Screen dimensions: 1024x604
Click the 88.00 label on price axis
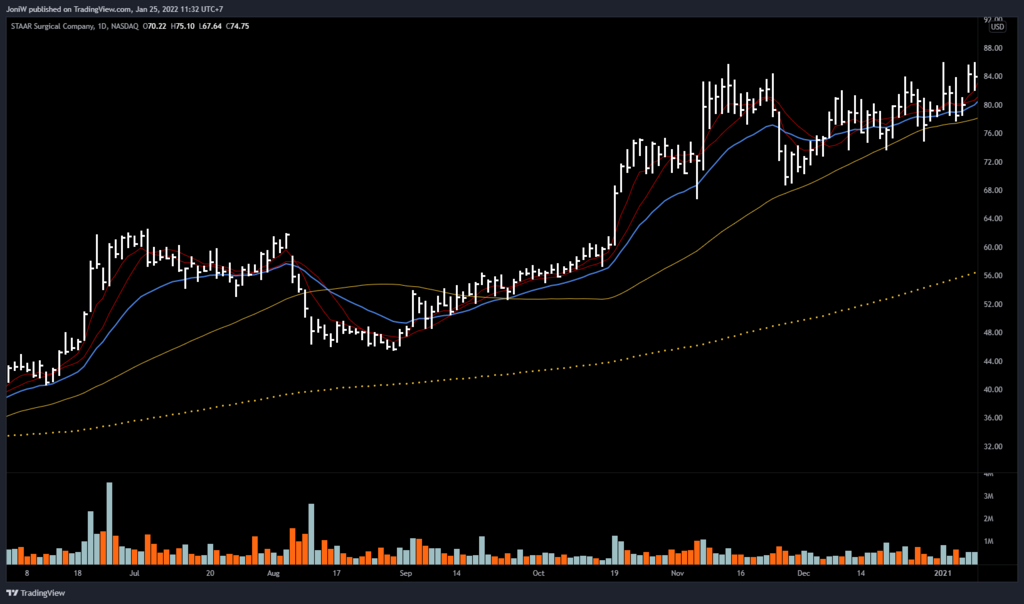[993, 48]
